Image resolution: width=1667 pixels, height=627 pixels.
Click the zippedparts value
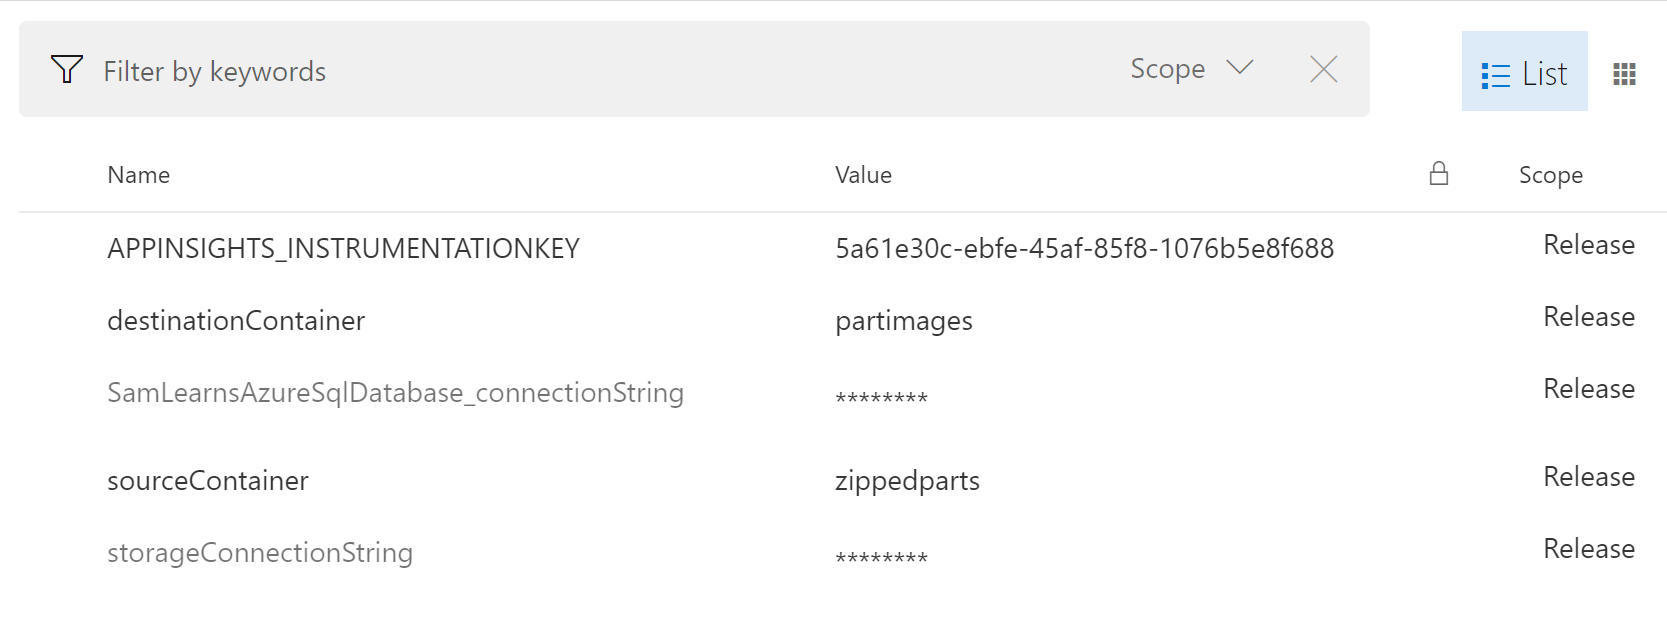click(x=907, y=480)
